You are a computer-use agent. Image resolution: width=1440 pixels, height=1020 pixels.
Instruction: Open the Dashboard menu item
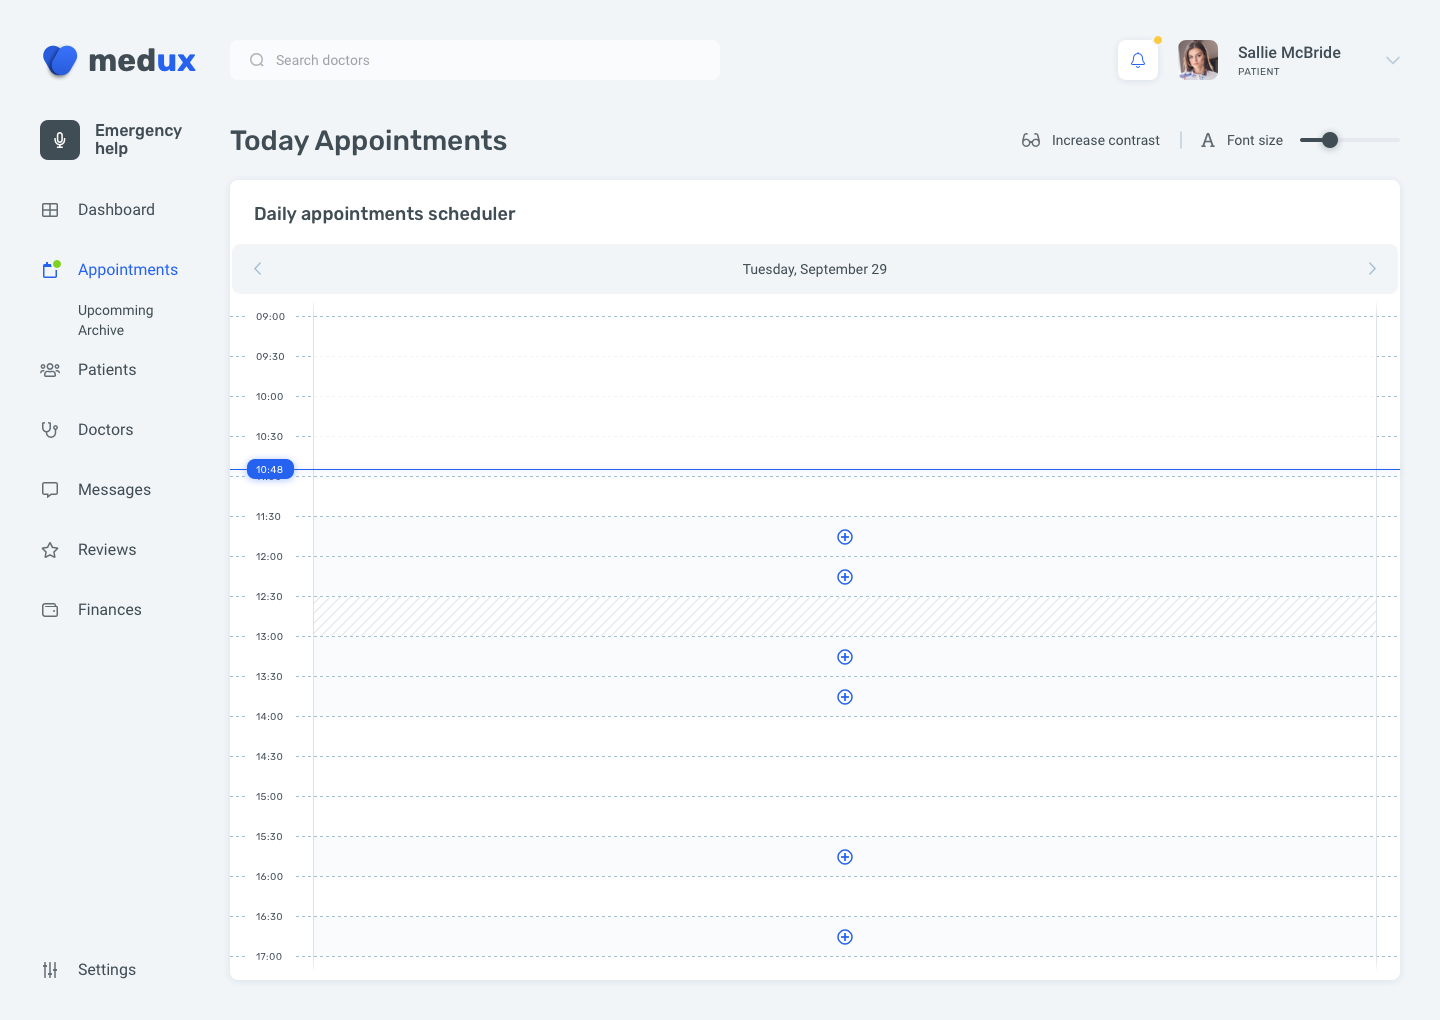(x=116, y=210)
